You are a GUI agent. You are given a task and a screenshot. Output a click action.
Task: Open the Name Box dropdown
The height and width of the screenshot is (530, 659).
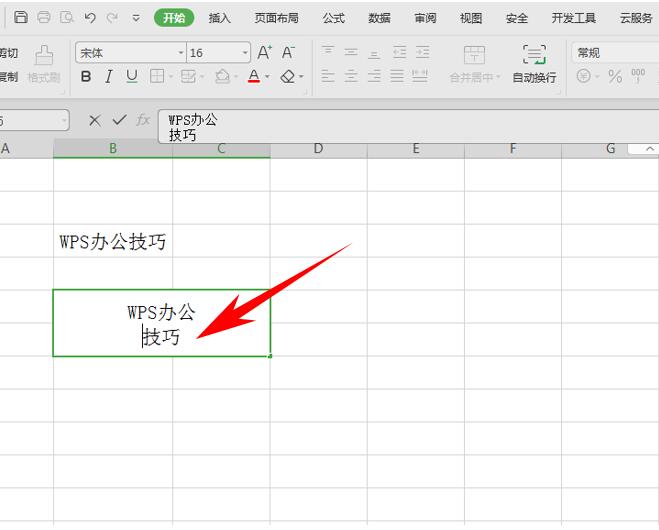click(64, 121)
